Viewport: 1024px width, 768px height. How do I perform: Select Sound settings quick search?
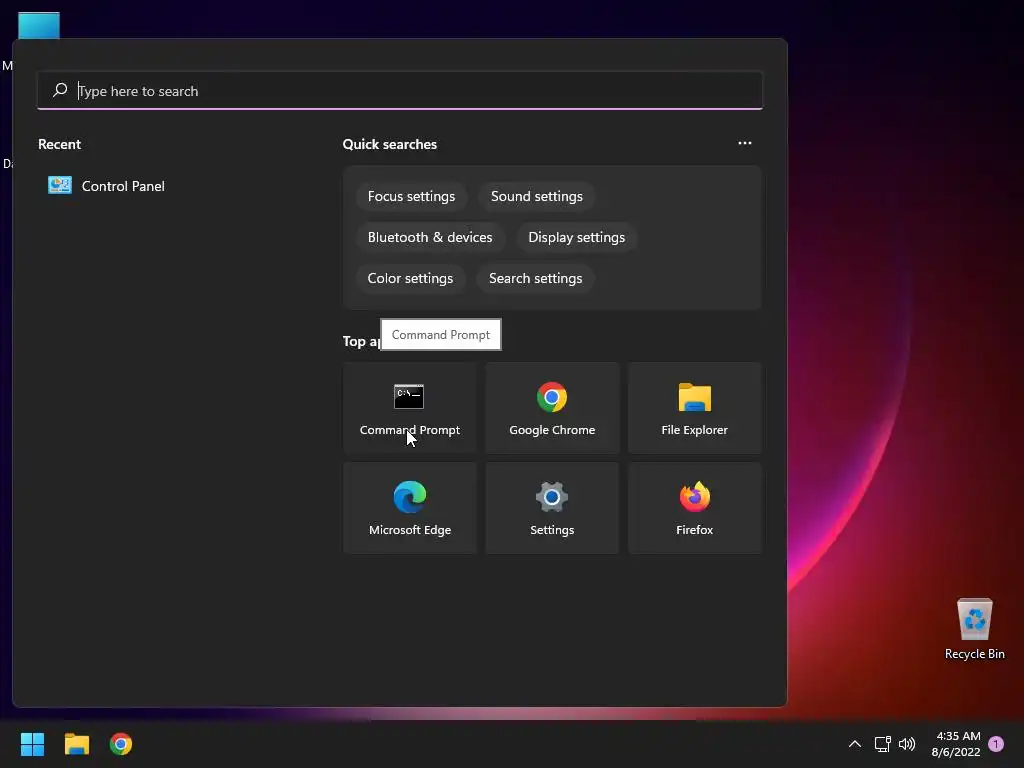click(537, 197)
